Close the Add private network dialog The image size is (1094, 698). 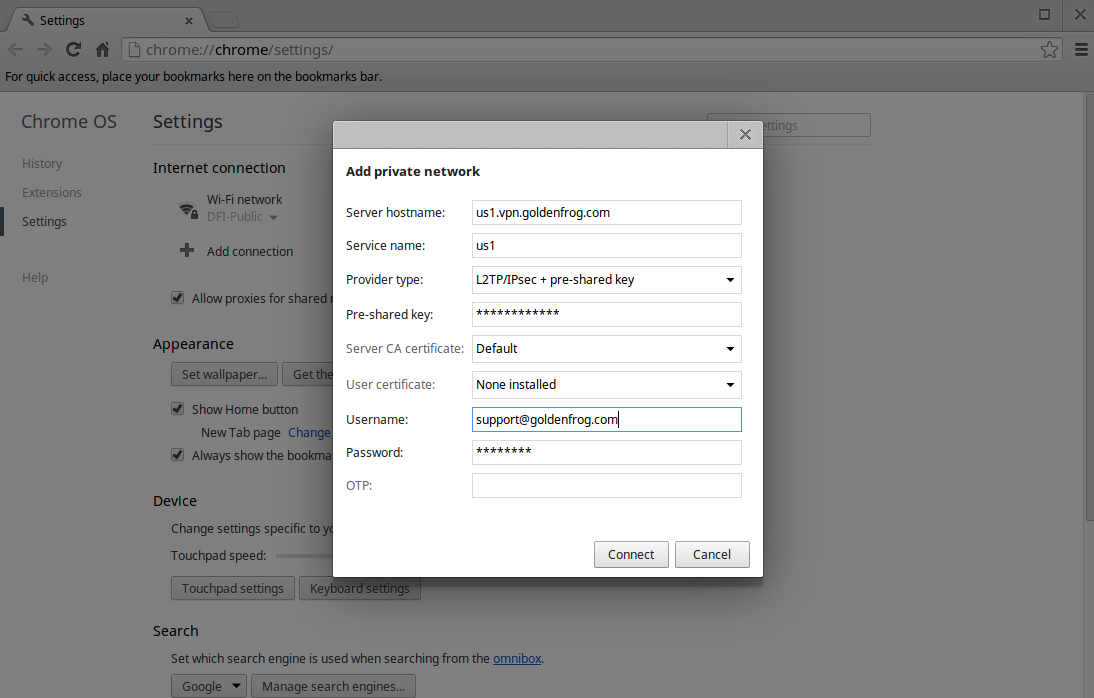745,135
